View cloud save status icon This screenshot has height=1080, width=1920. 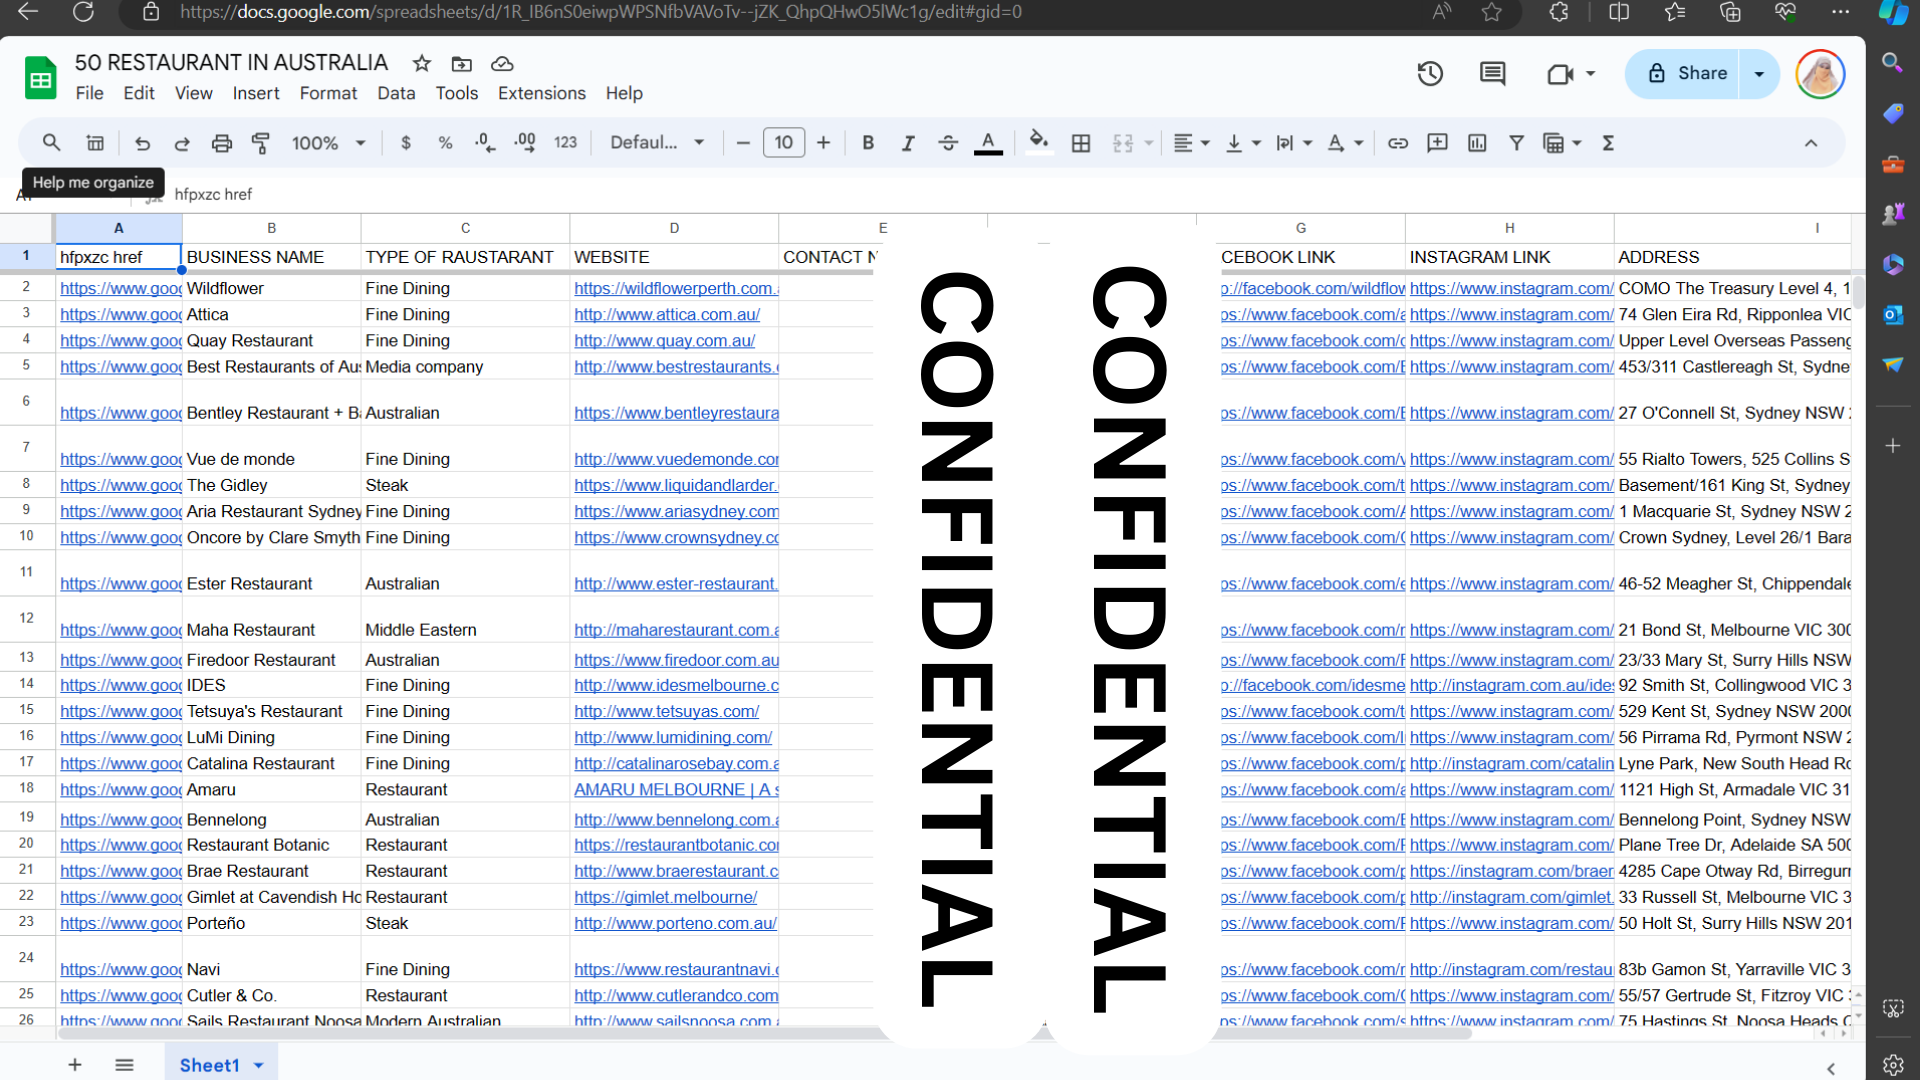(x=502, y=64)
